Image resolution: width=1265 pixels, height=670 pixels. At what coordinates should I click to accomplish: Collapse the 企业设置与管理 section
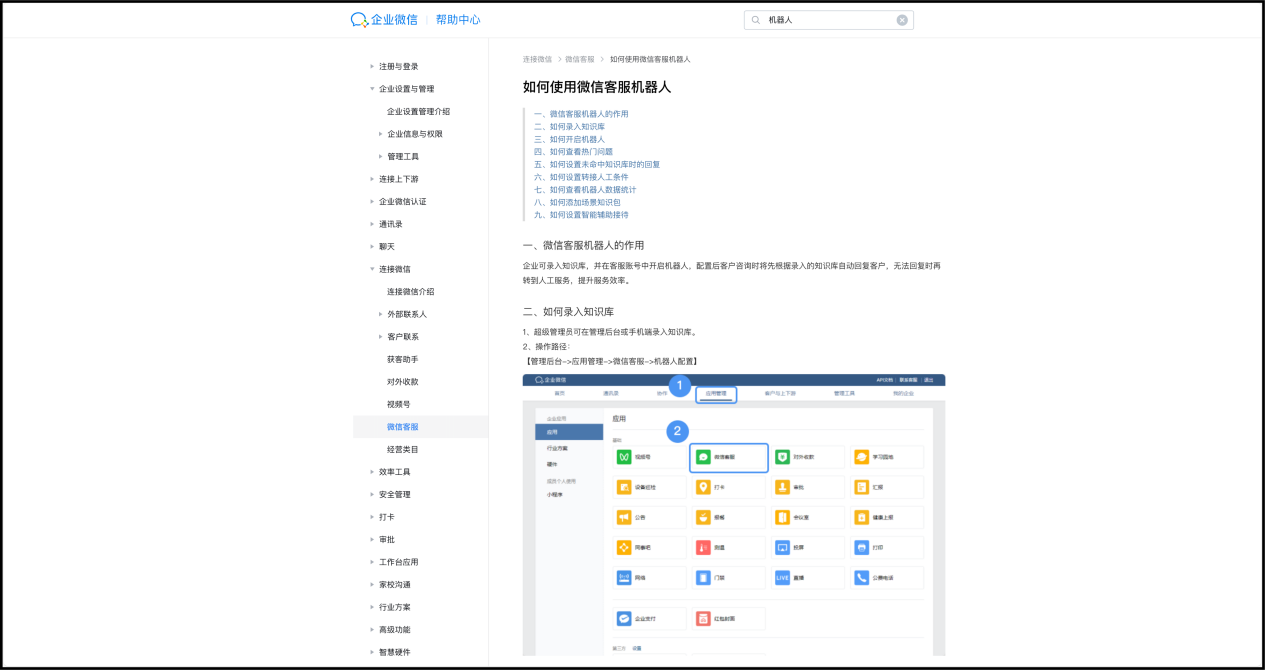coord(372,89)
